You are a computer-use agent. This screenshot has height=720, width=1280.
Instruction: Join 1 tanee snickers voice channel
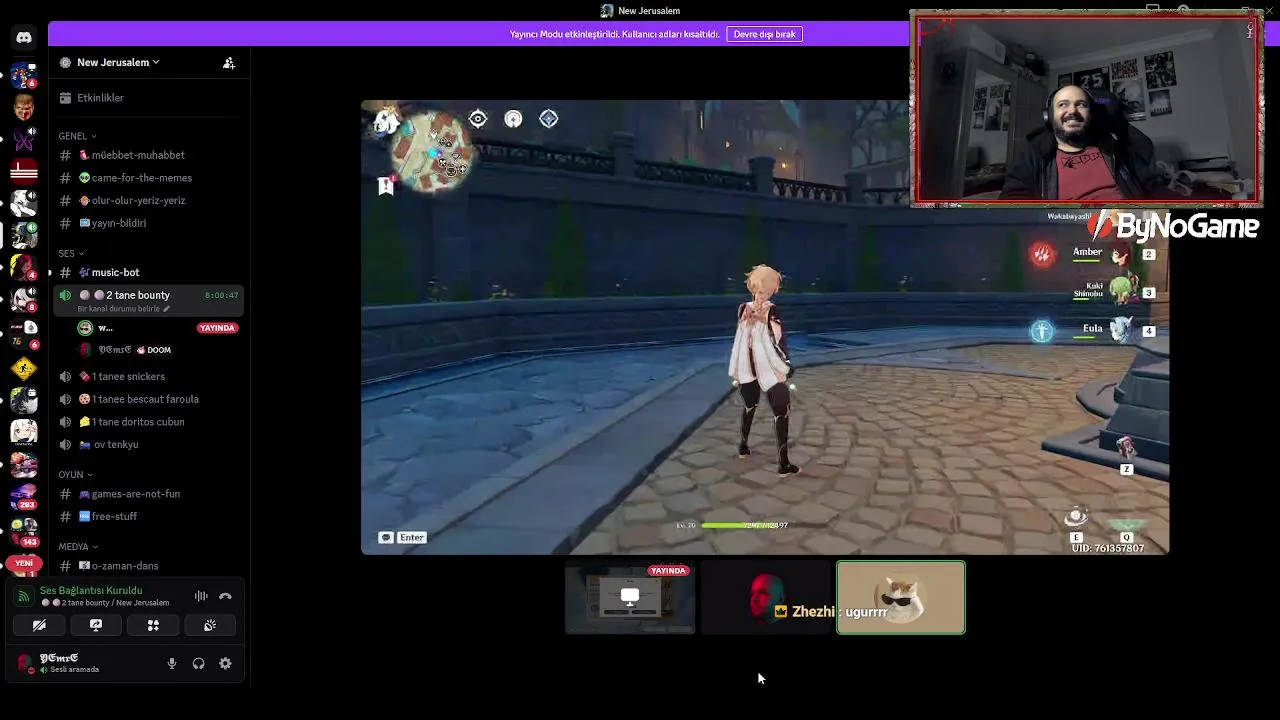148,376
